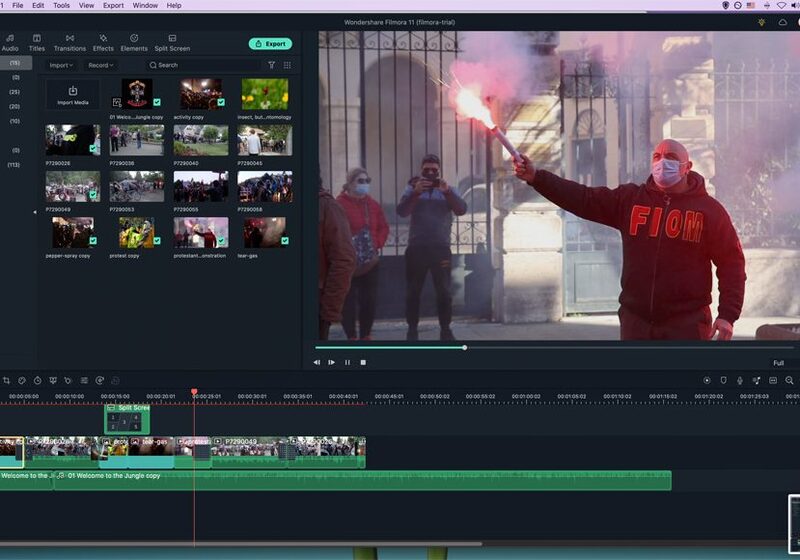Click the filter icon beside Search
The image size is (800, 560).
(271, 65)
